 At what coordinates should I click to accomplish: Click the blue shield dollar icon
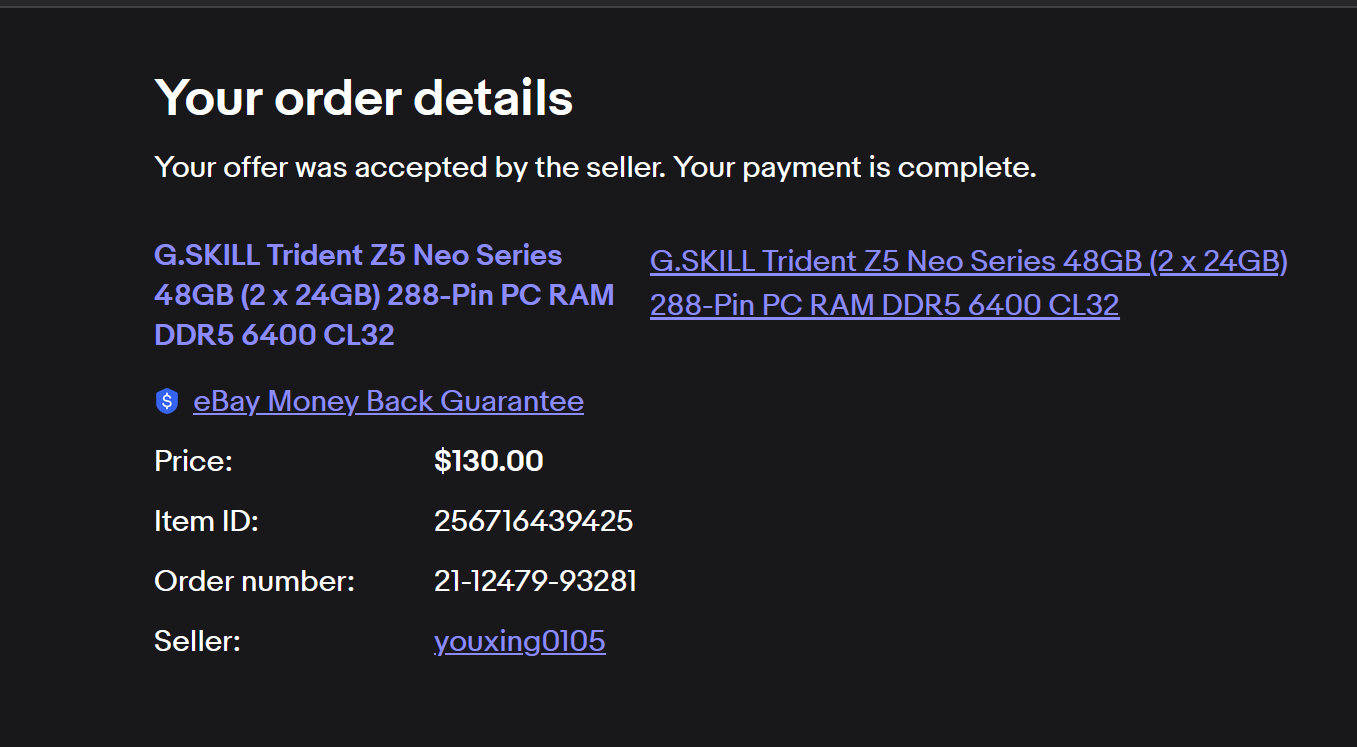tap(166, 402)
